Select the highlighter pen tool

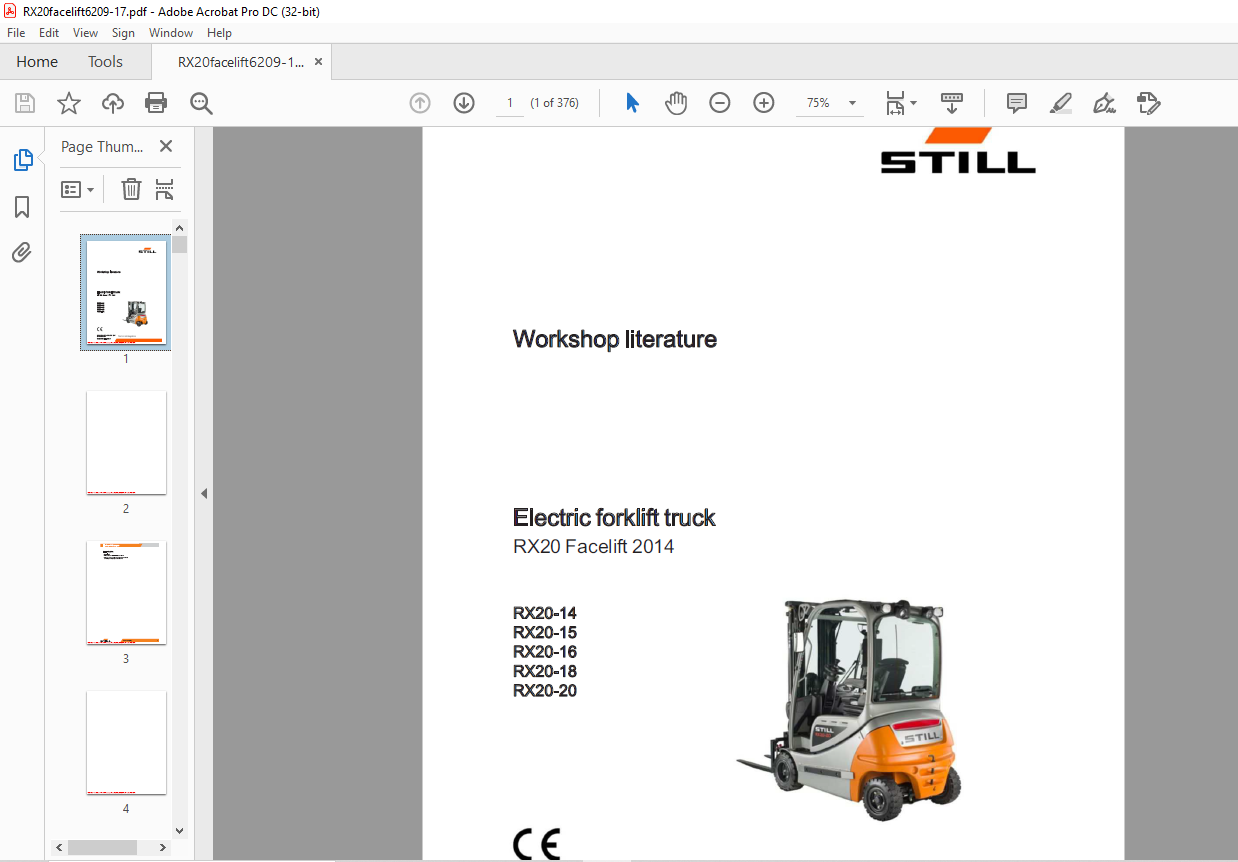click(x=1061, y=103)
